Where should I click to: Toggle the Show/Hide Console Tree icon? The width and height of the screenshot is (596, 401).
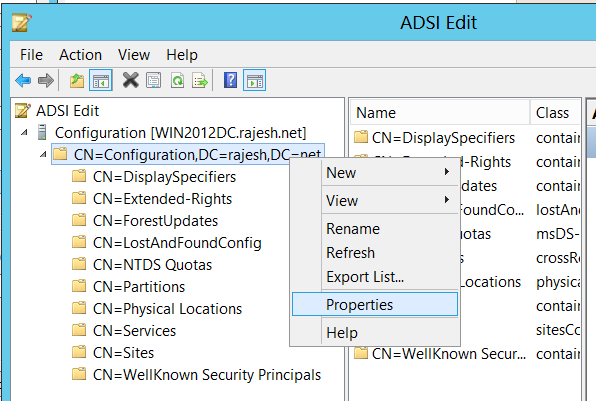(101, 80)
